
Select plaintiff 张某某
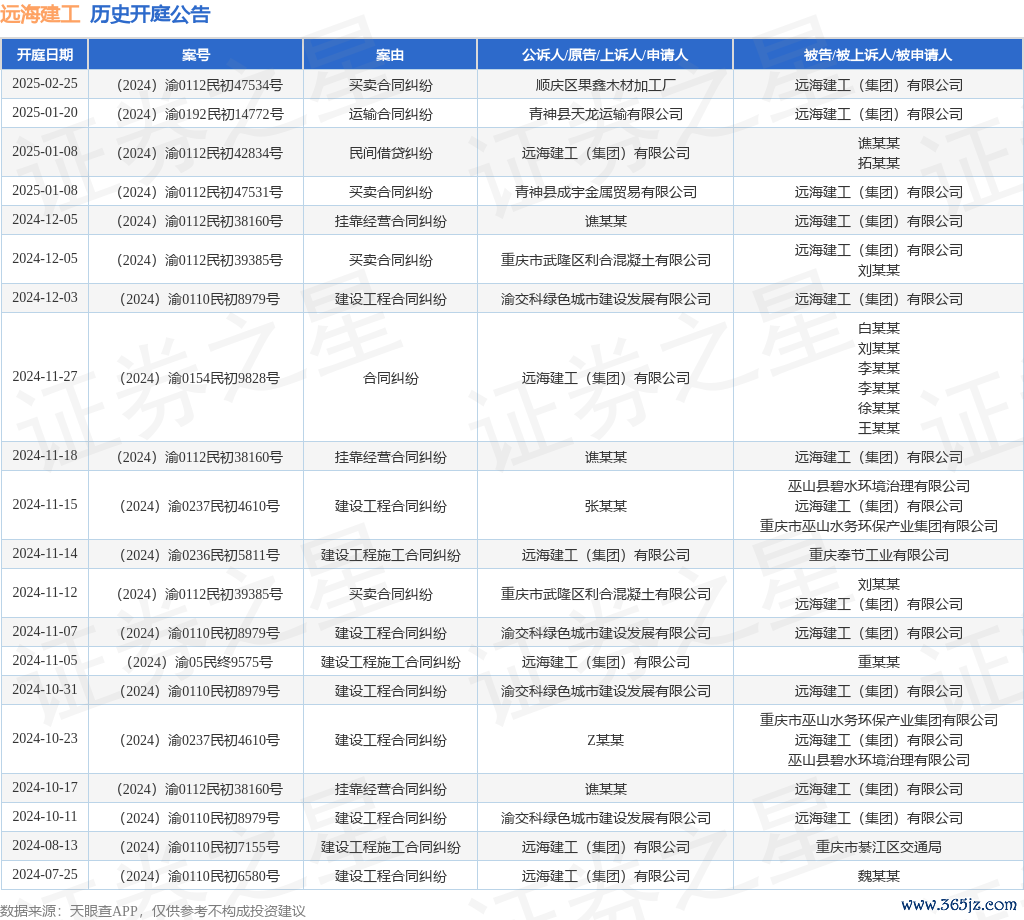[605, 507]
